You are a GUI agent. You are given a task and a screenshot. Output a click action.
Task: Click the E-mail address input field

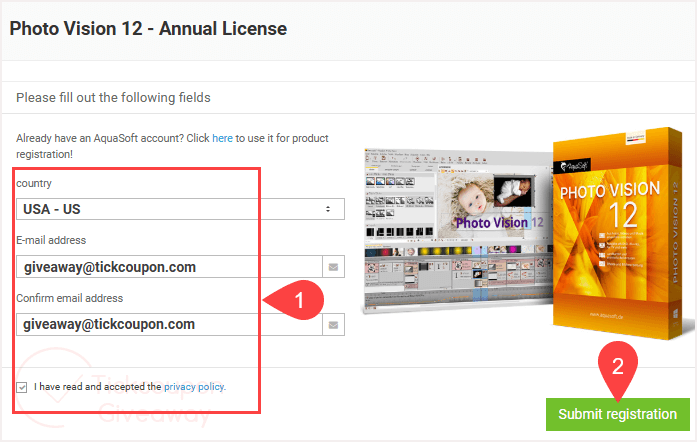click(x=169, y=267)
